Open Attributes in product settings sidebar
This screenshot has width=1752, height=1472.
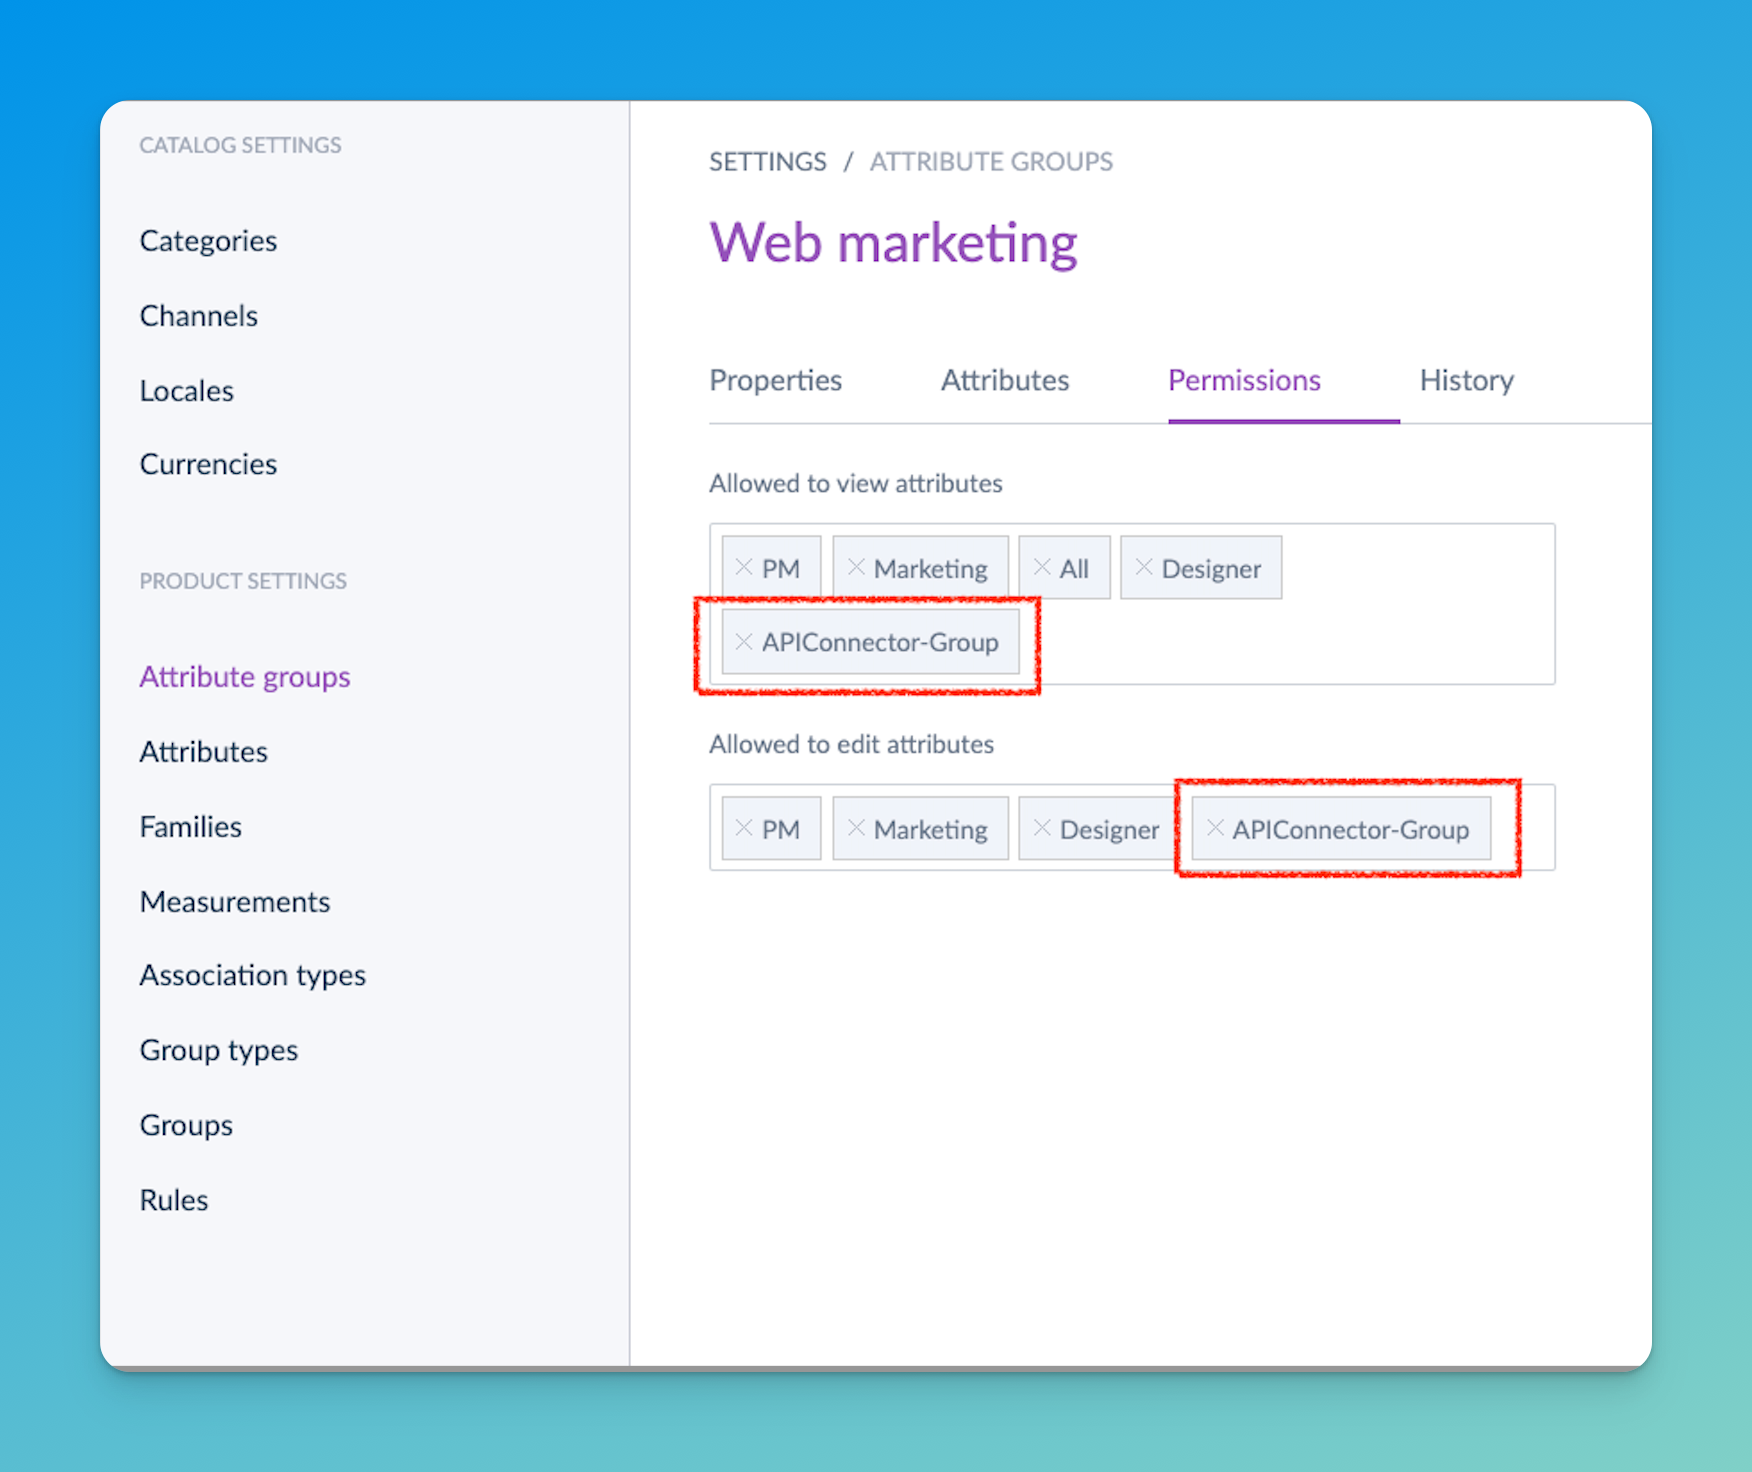tap(204, 752)
